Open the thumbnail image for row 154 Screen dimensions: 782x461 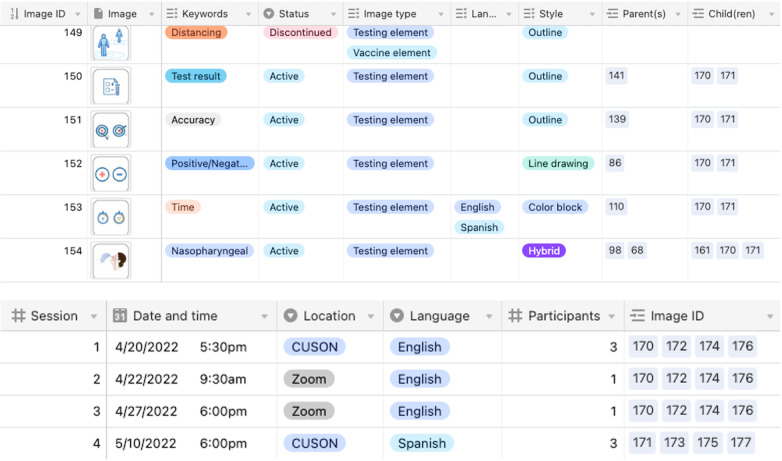click(111, 261)
